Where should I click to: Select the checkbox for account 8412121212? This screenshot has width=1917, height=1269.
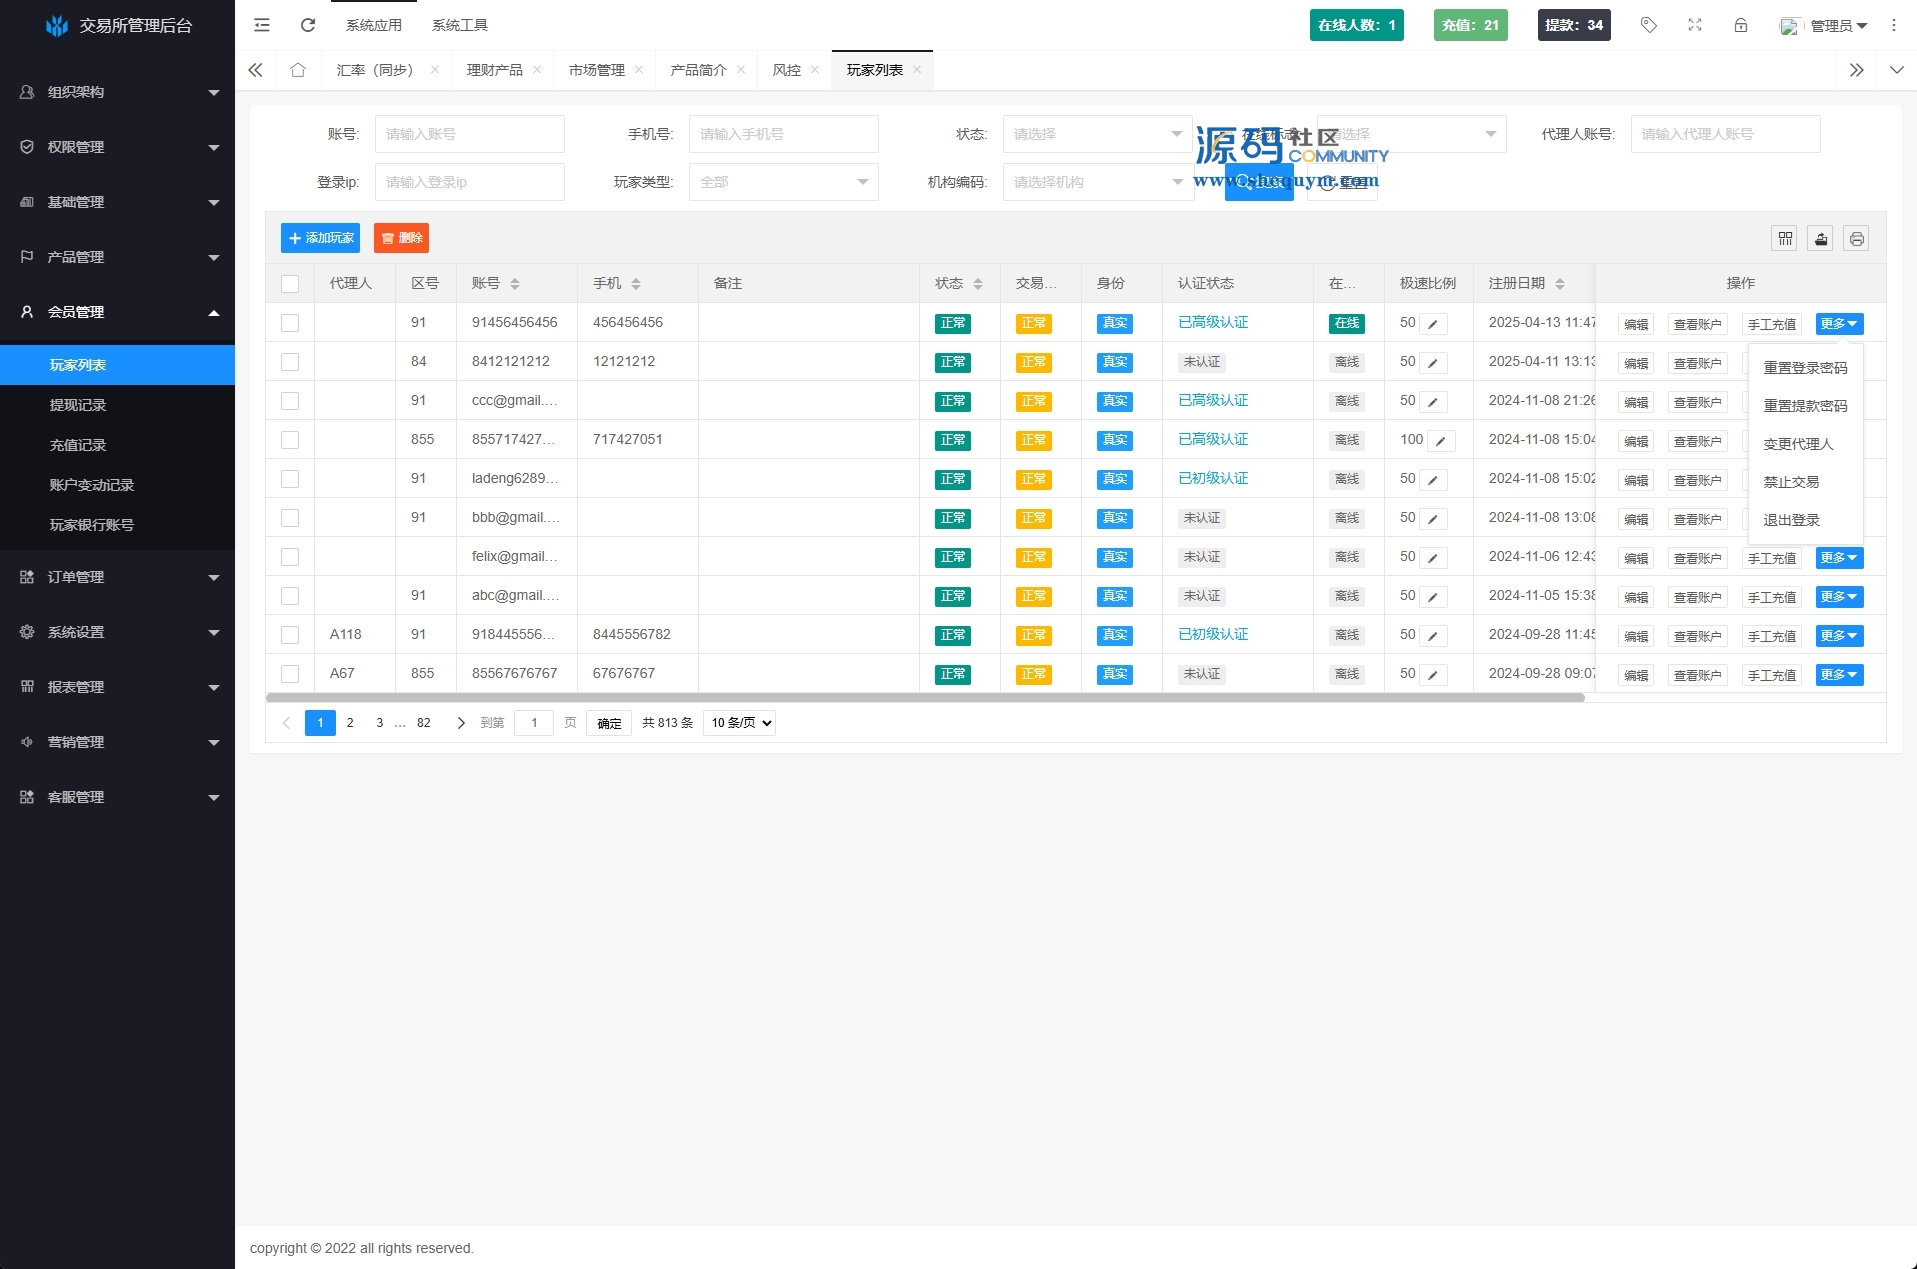click(290, 362)
